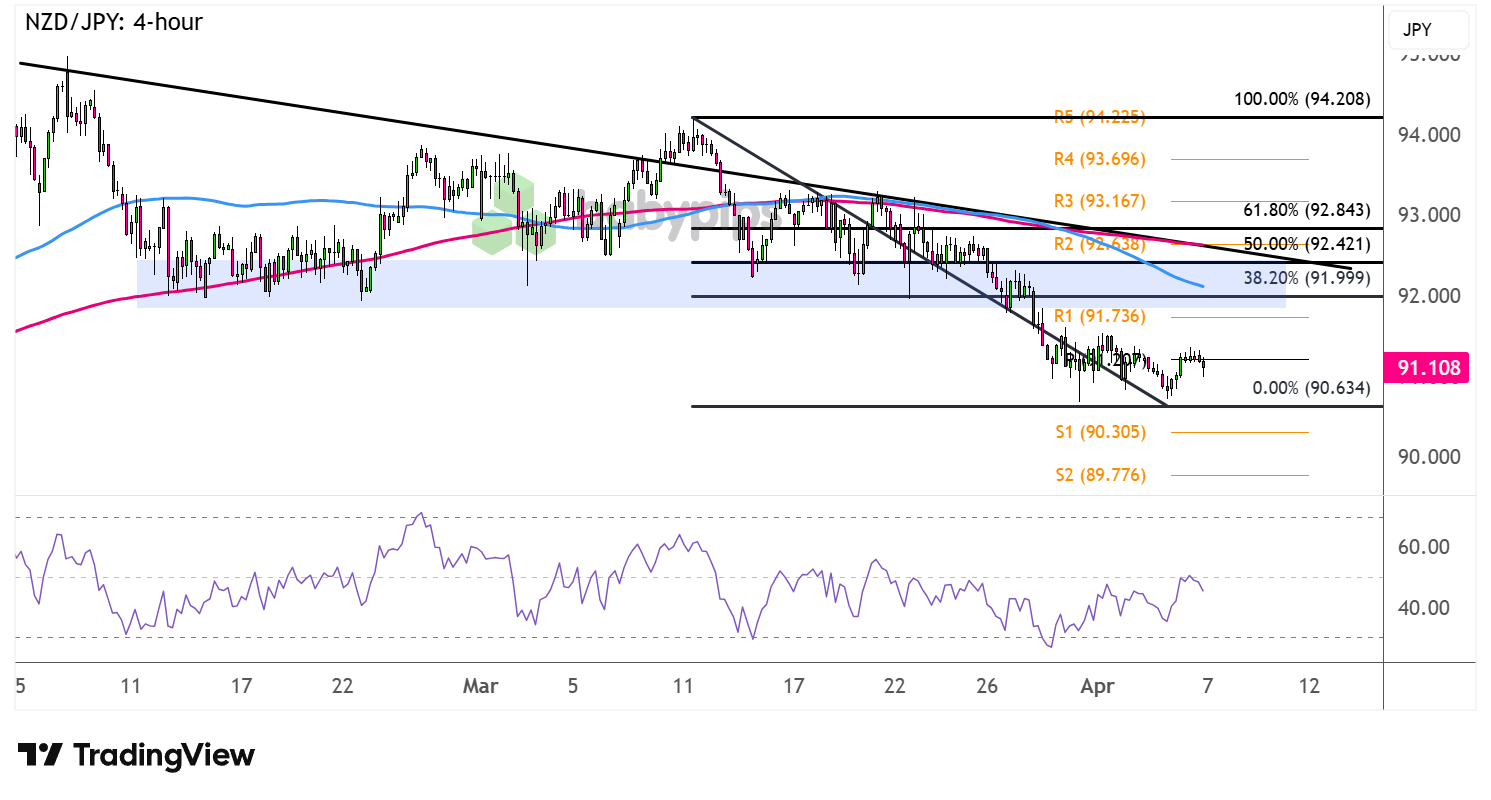
Task: Select the 61.80% (92.843) Fibonacci label
Action: 1306,210
